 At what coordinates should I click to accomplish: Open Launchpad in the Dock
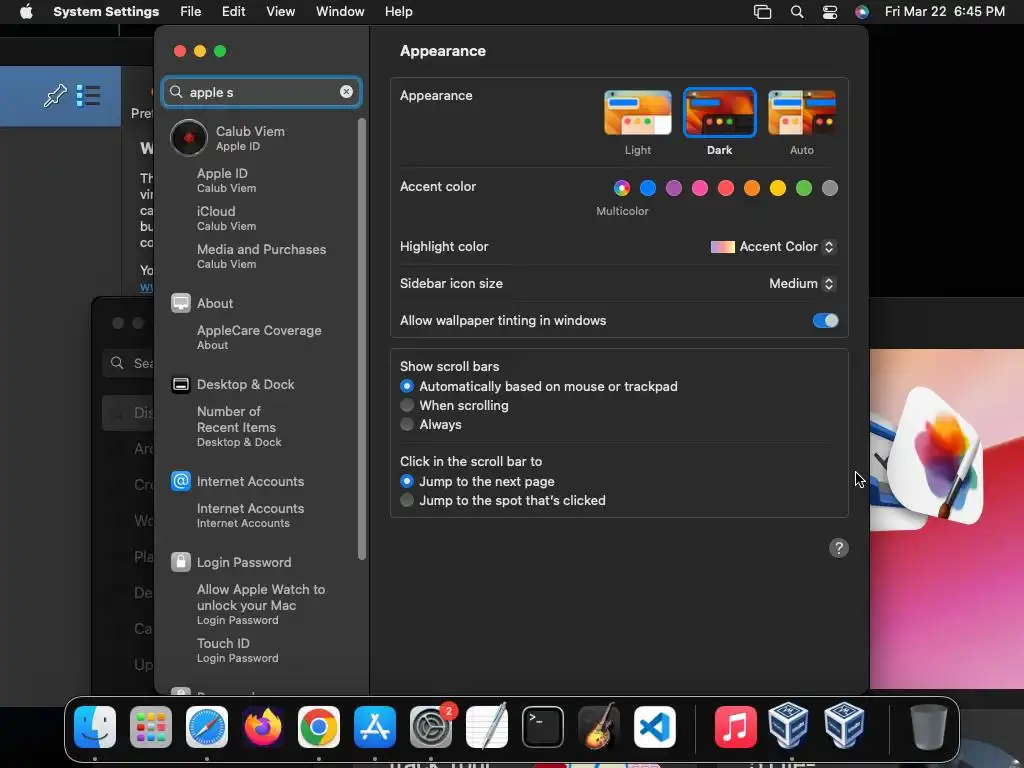coord(151,727)
